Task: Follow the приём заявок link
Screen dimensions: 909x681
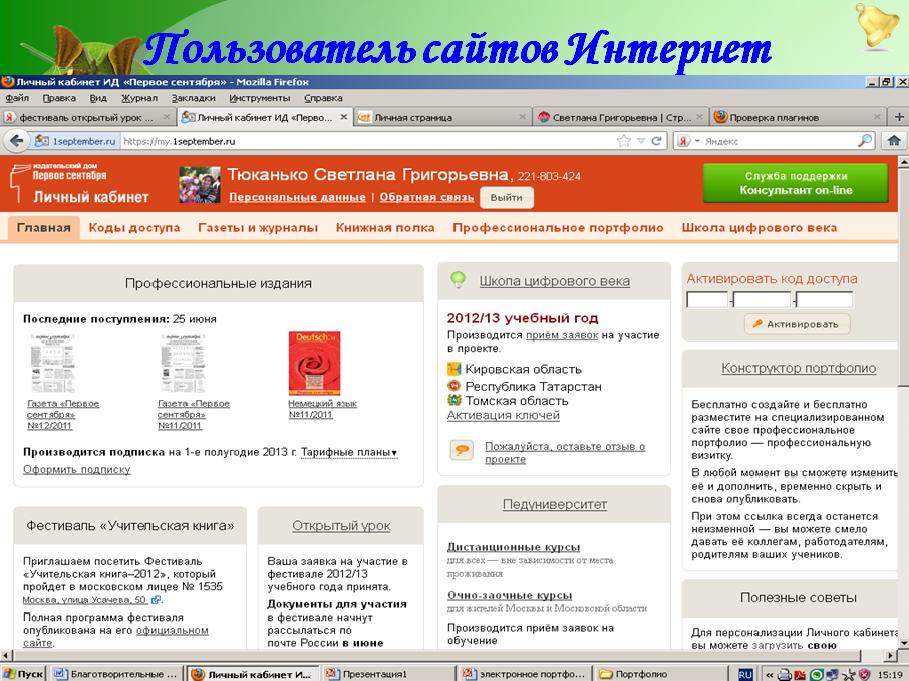Action: tap(562, 335)
